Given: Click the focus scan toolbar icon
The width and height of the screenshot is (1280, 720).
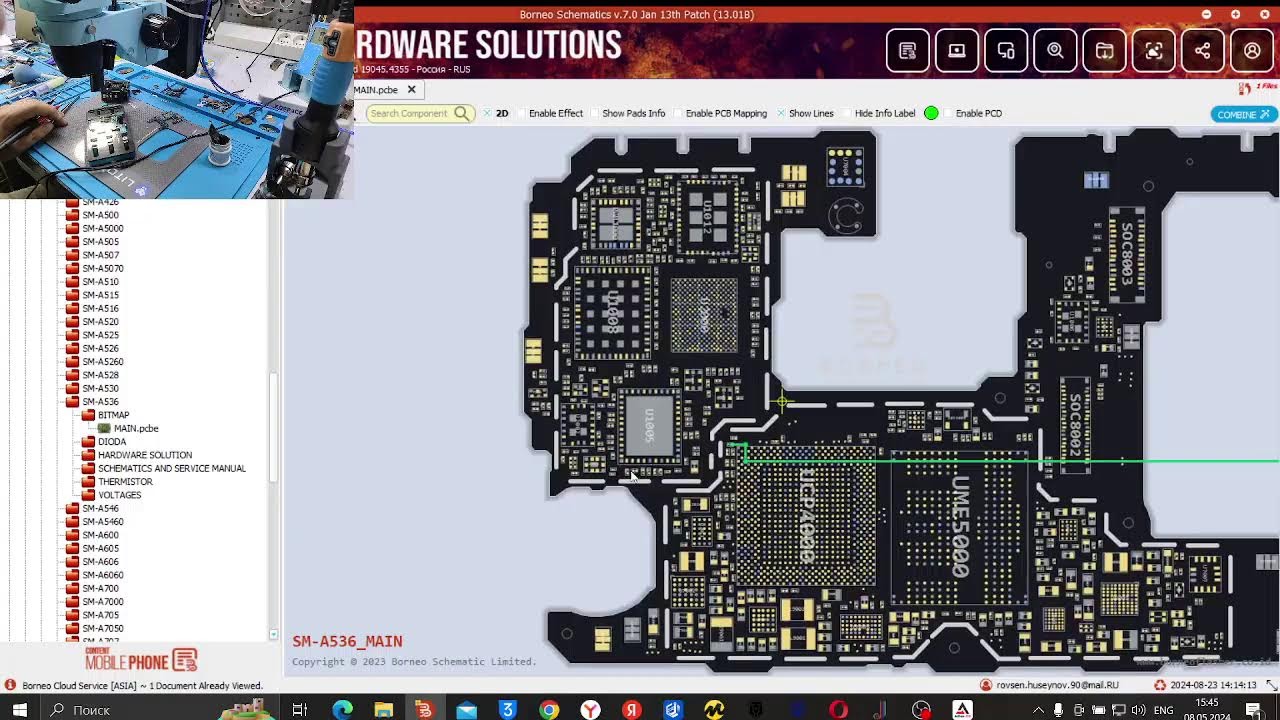Looking at the screenshot, I should click(1153, 51).
